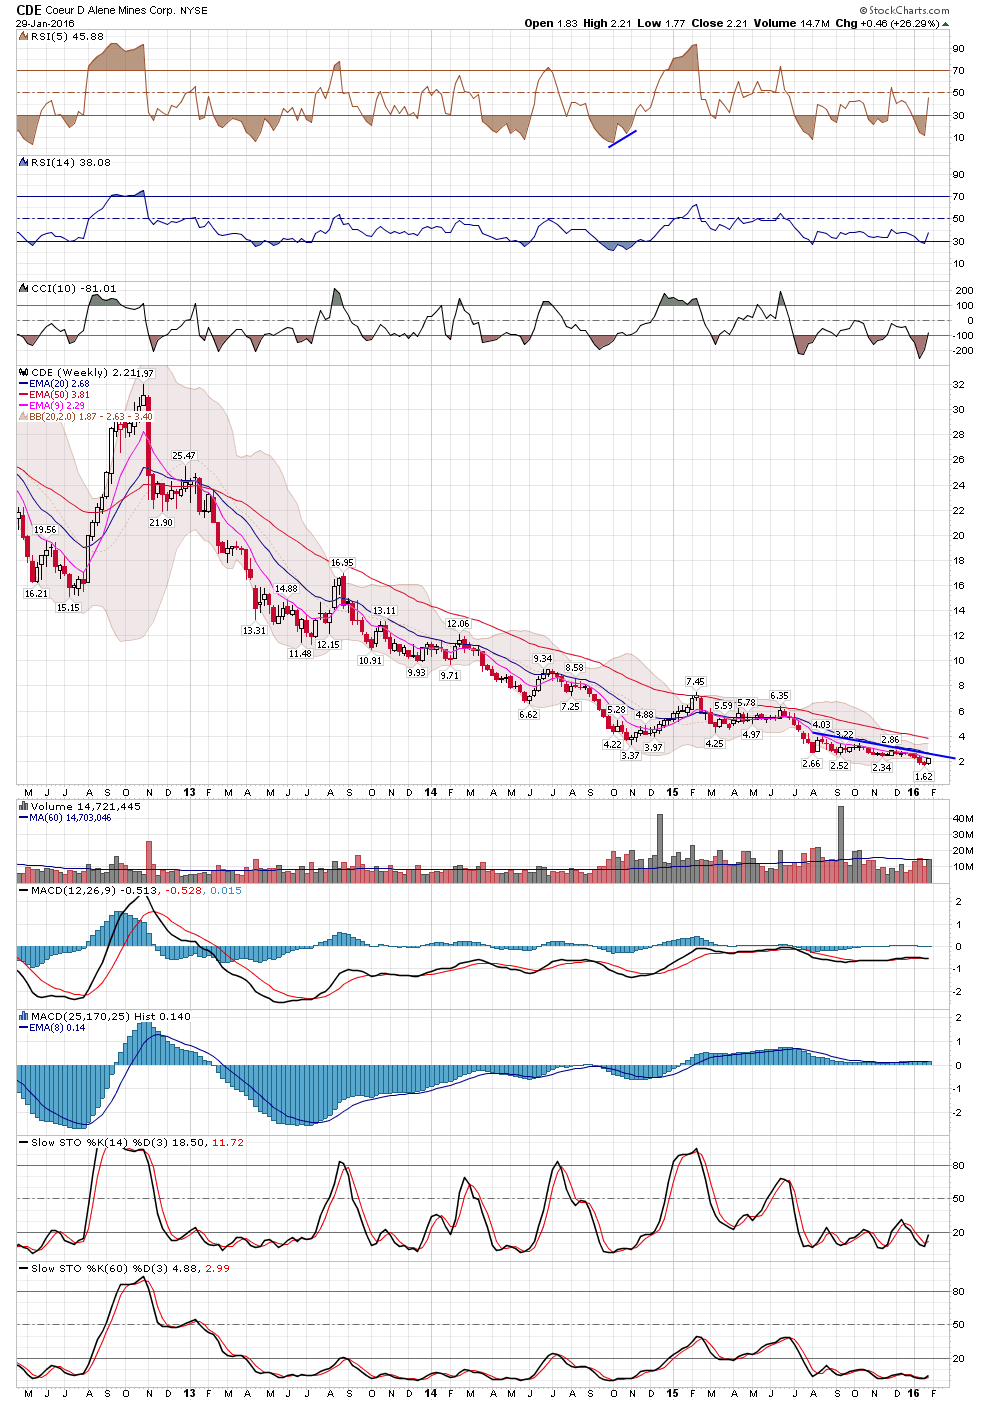This screenshot has width=990, height=1401.
Task: Click the EMA(20) 2.68 legend text
Action: 60,384
